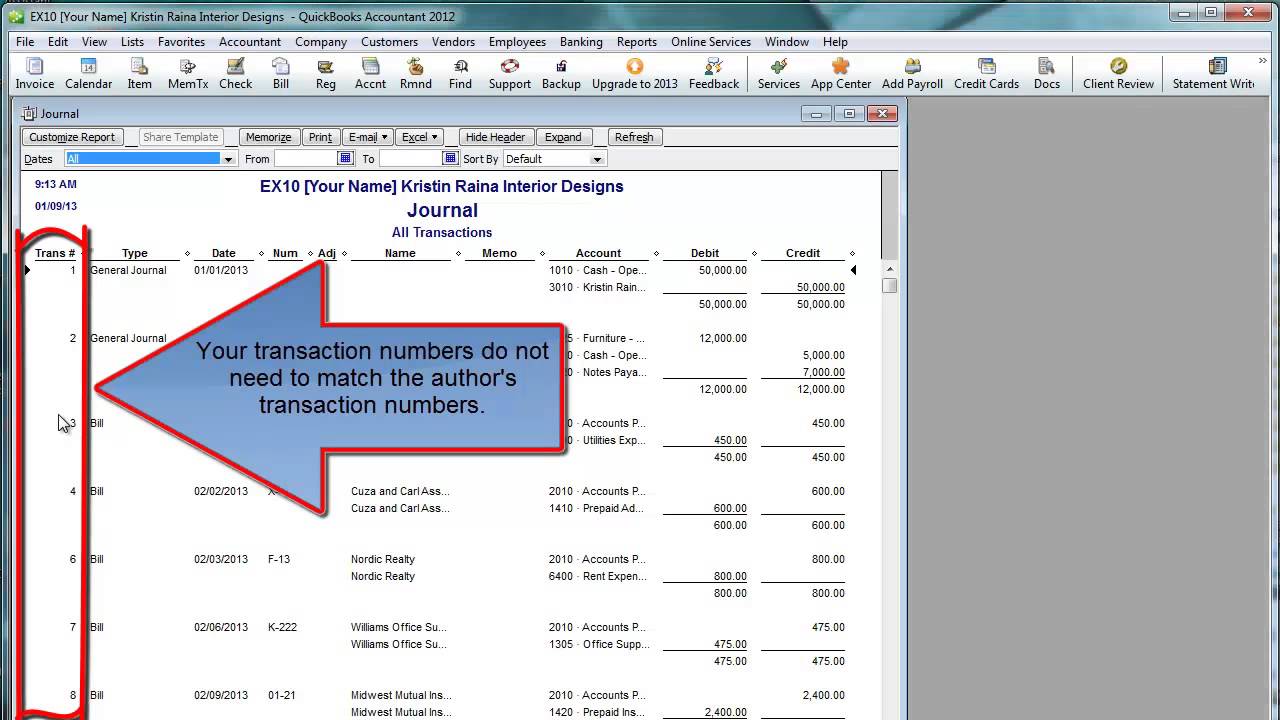Open the Statement Writer icon
The width and height of the screenshot is (1280, 720).
1215,74
